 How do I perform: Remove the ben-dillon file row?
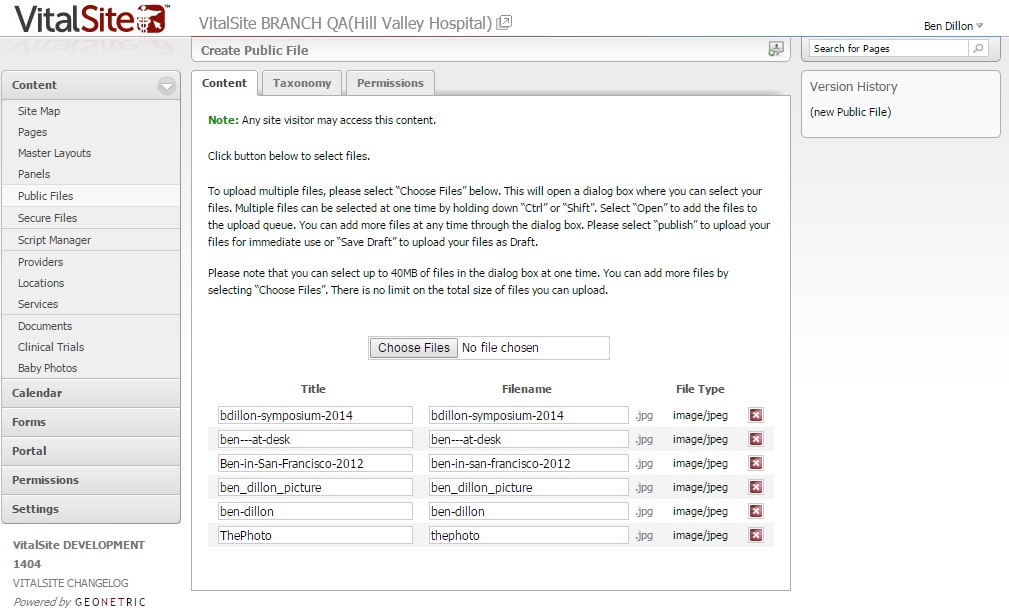pos(756,511)
